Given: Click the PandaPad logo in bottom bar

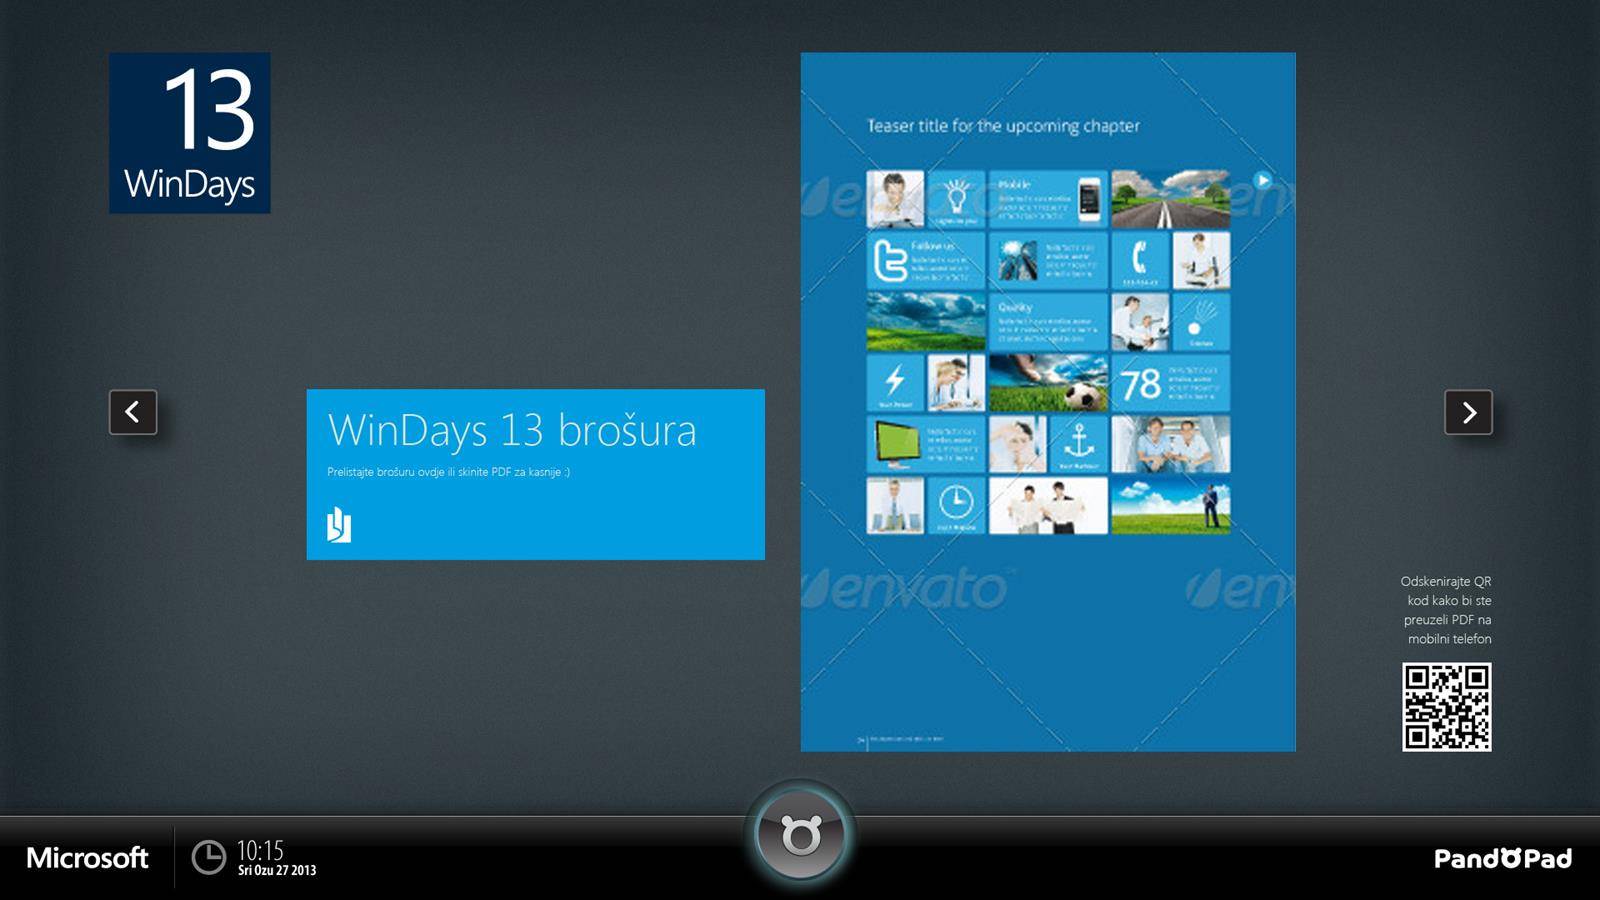Looking at the screenshot, I should coord(1503,858).
